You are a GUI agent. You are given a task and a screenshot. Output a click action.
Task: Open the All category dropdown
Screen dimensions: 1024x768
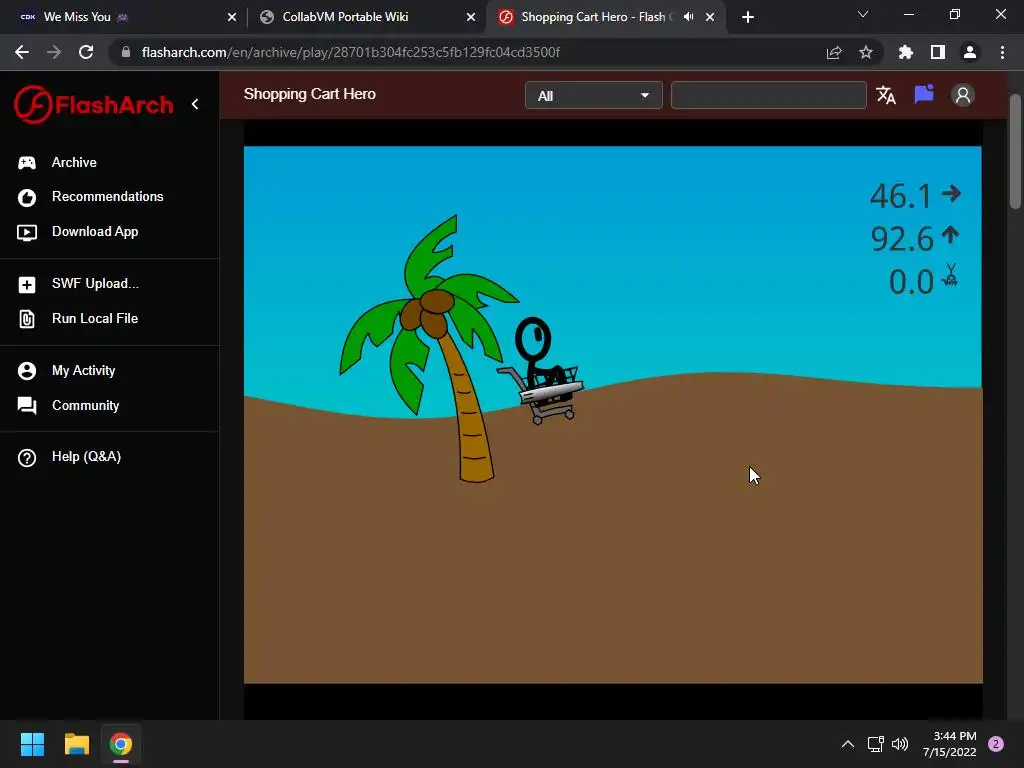594,95
